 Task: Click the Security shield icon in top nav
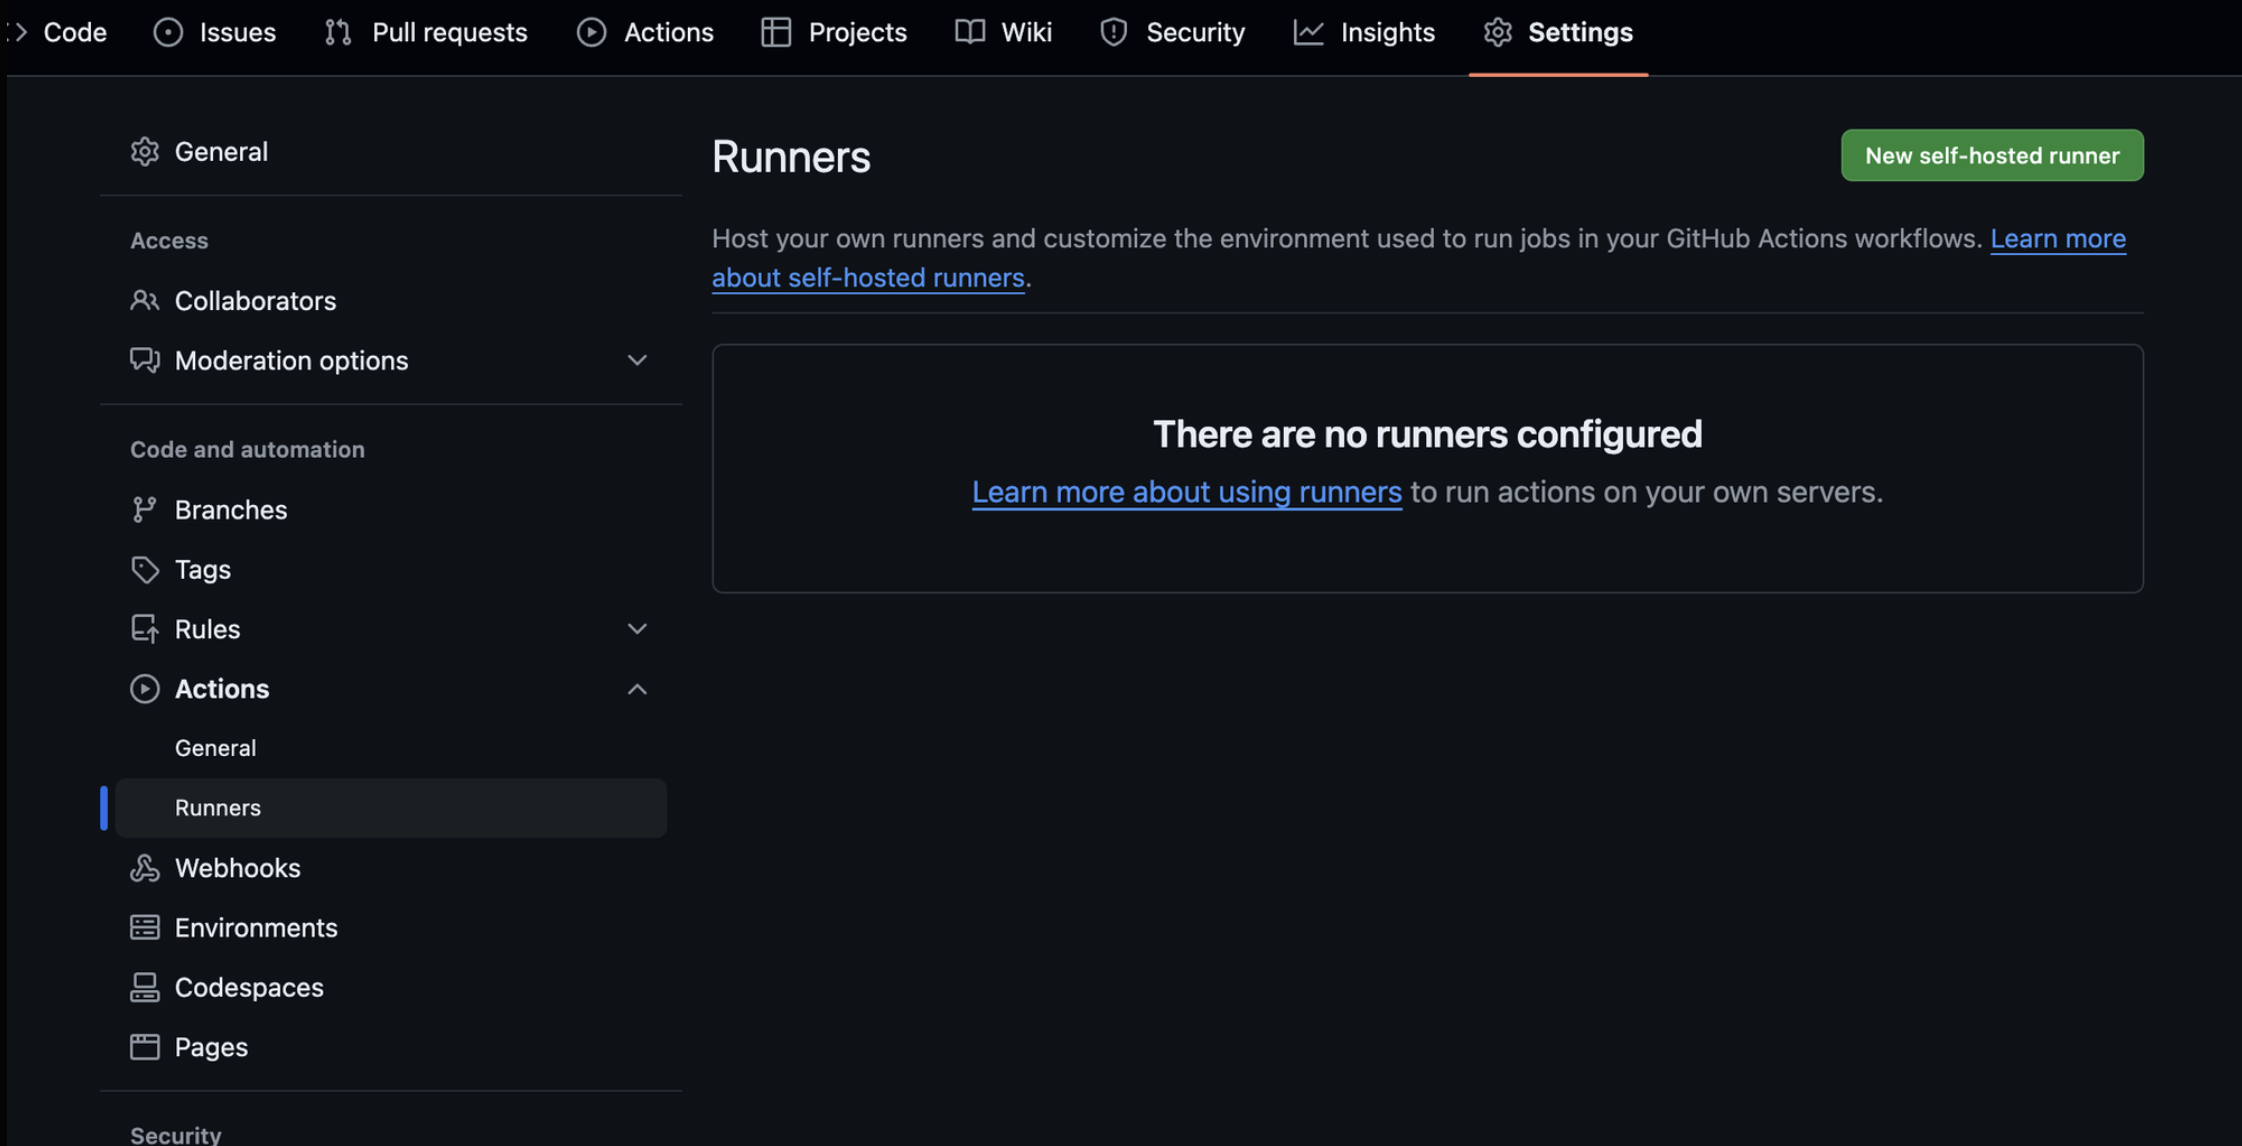click(1113, 32)
